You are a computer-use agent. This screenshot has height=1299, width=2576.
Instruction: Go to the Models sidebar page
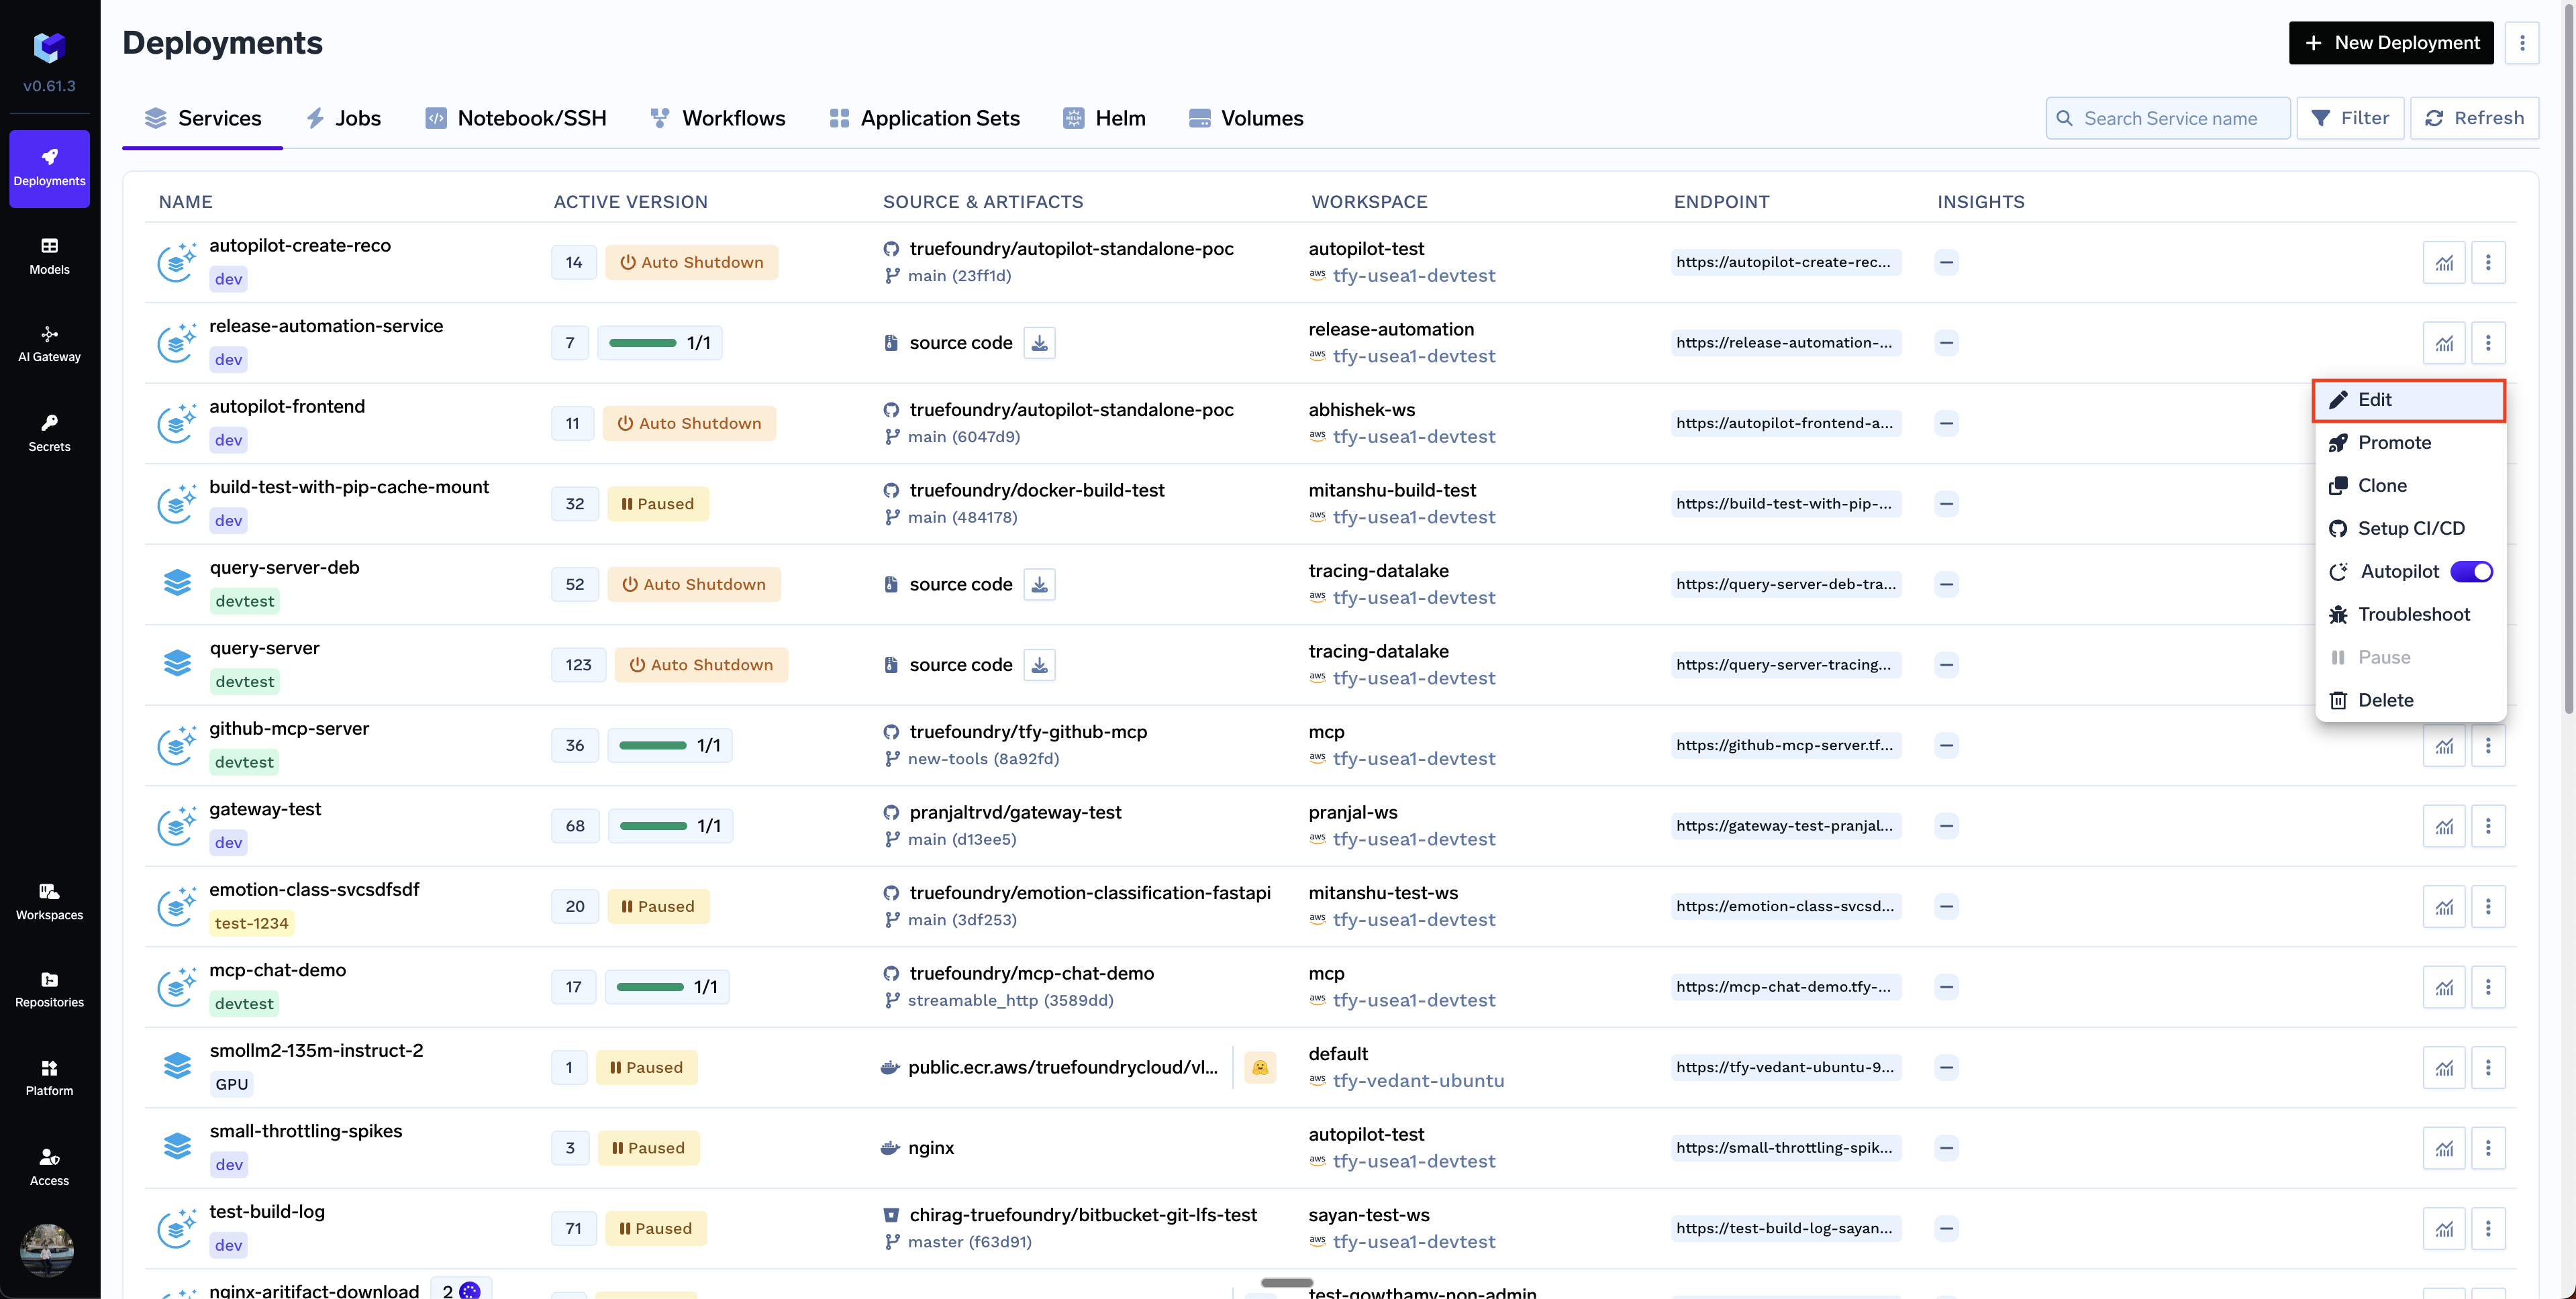tap(49, 255)
